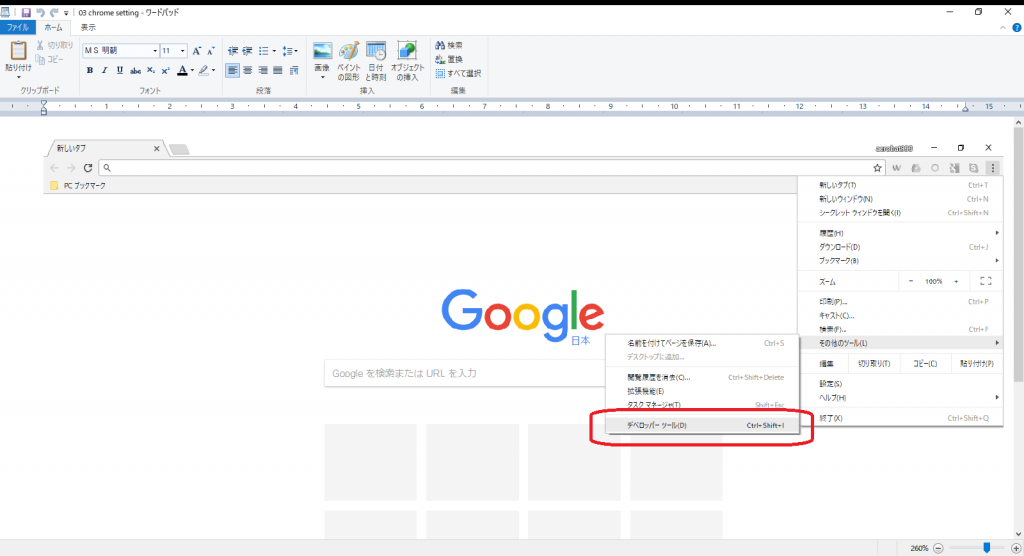Viewport: 1024px width, 556px height.
Task: Increase indent of the paragraph
Action: [248, 51]
